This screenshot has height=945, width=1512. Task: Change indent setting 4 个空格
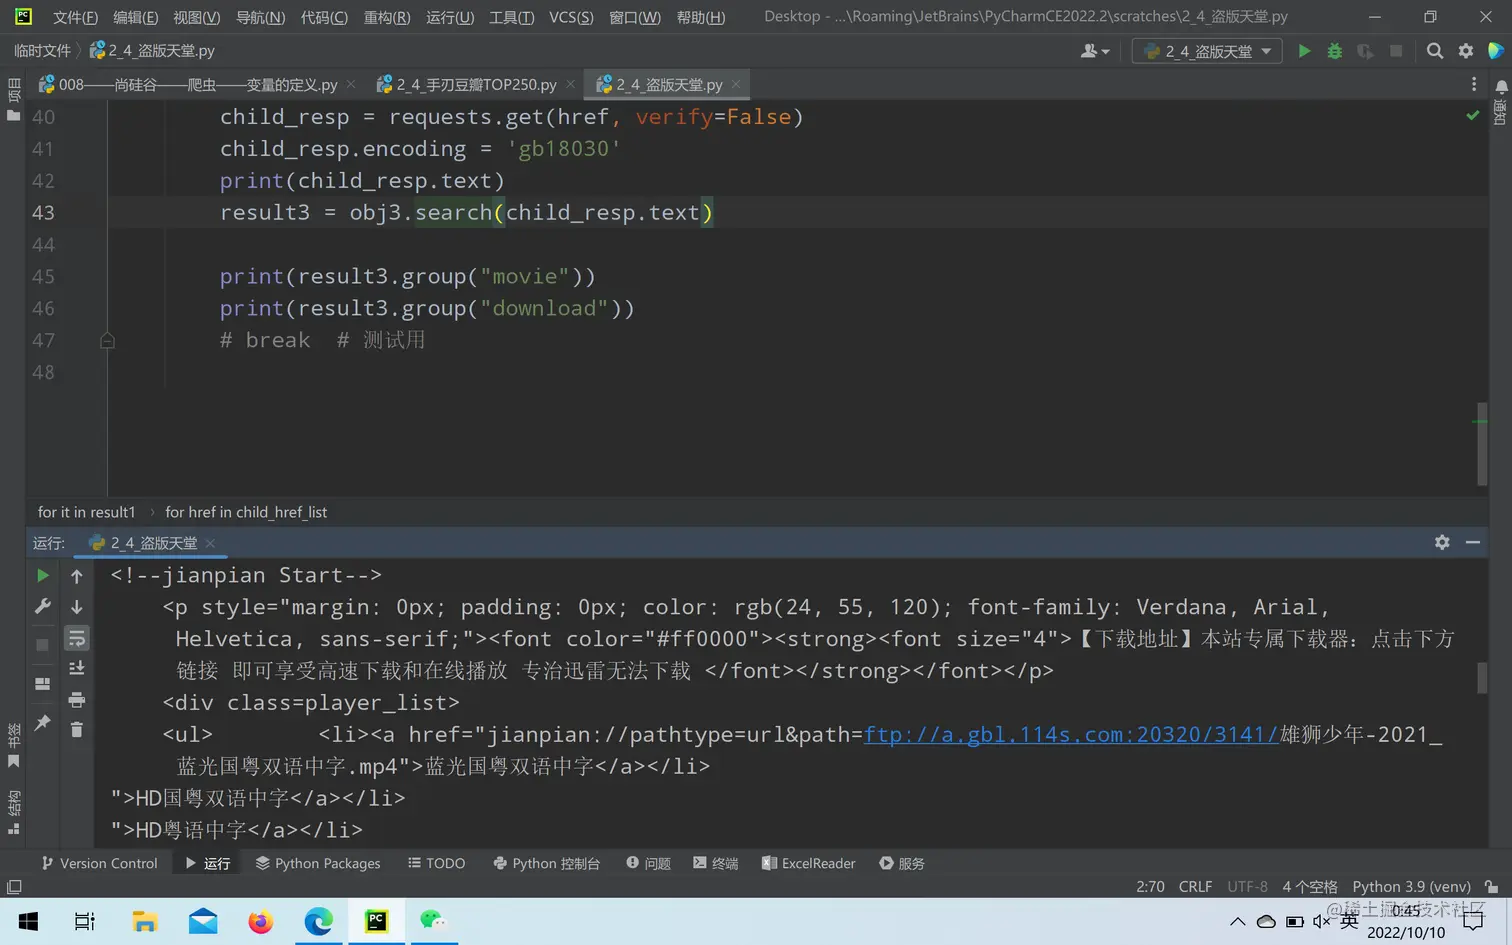pos(1309,887)
